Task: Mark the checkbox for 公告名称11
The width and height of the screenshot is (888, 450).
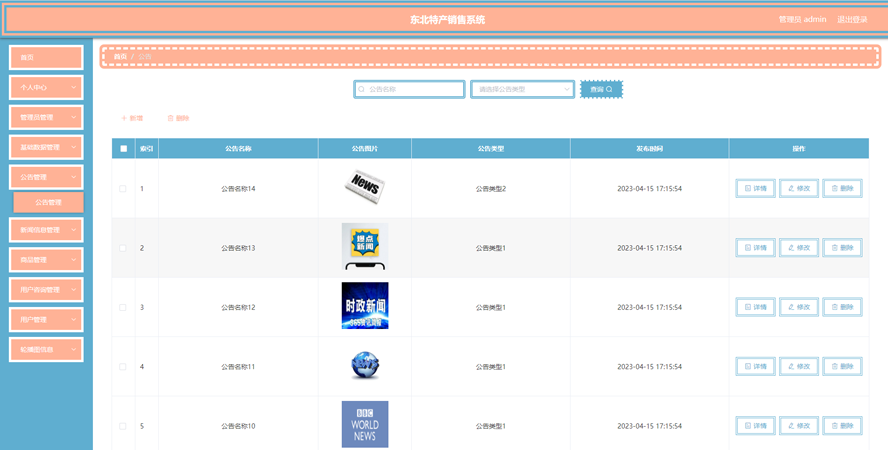Action: [x=123, y=367]
